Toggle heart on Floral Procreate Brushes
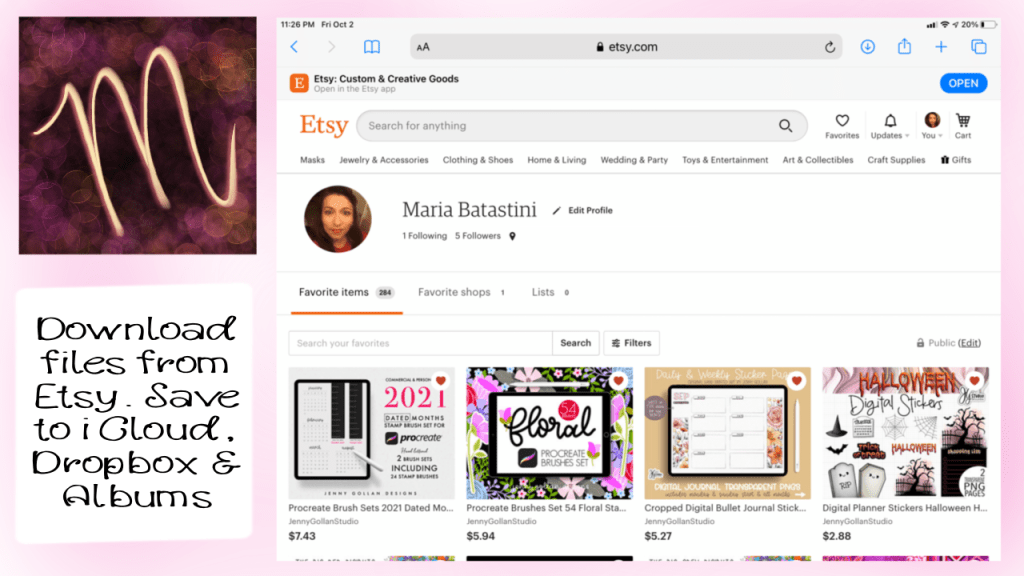Image resolution: width=1024 pixels, height=576 pixels. click(x=619, y=381)
